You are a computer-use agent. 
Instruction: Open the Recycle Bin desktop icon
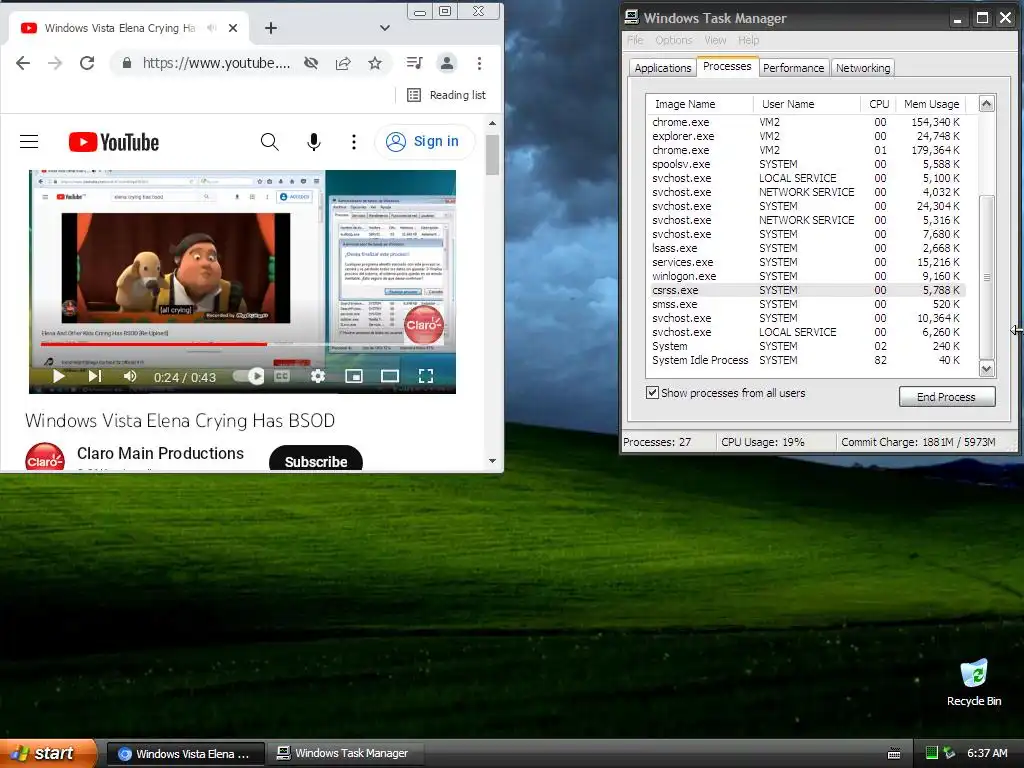974,683
